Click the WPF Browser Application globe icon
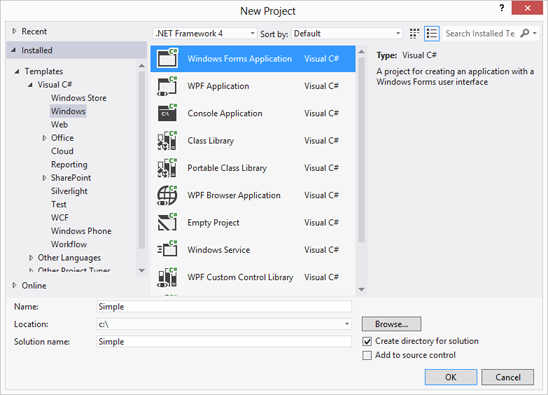This screenshot has height=395, width=548. [167, 195]
